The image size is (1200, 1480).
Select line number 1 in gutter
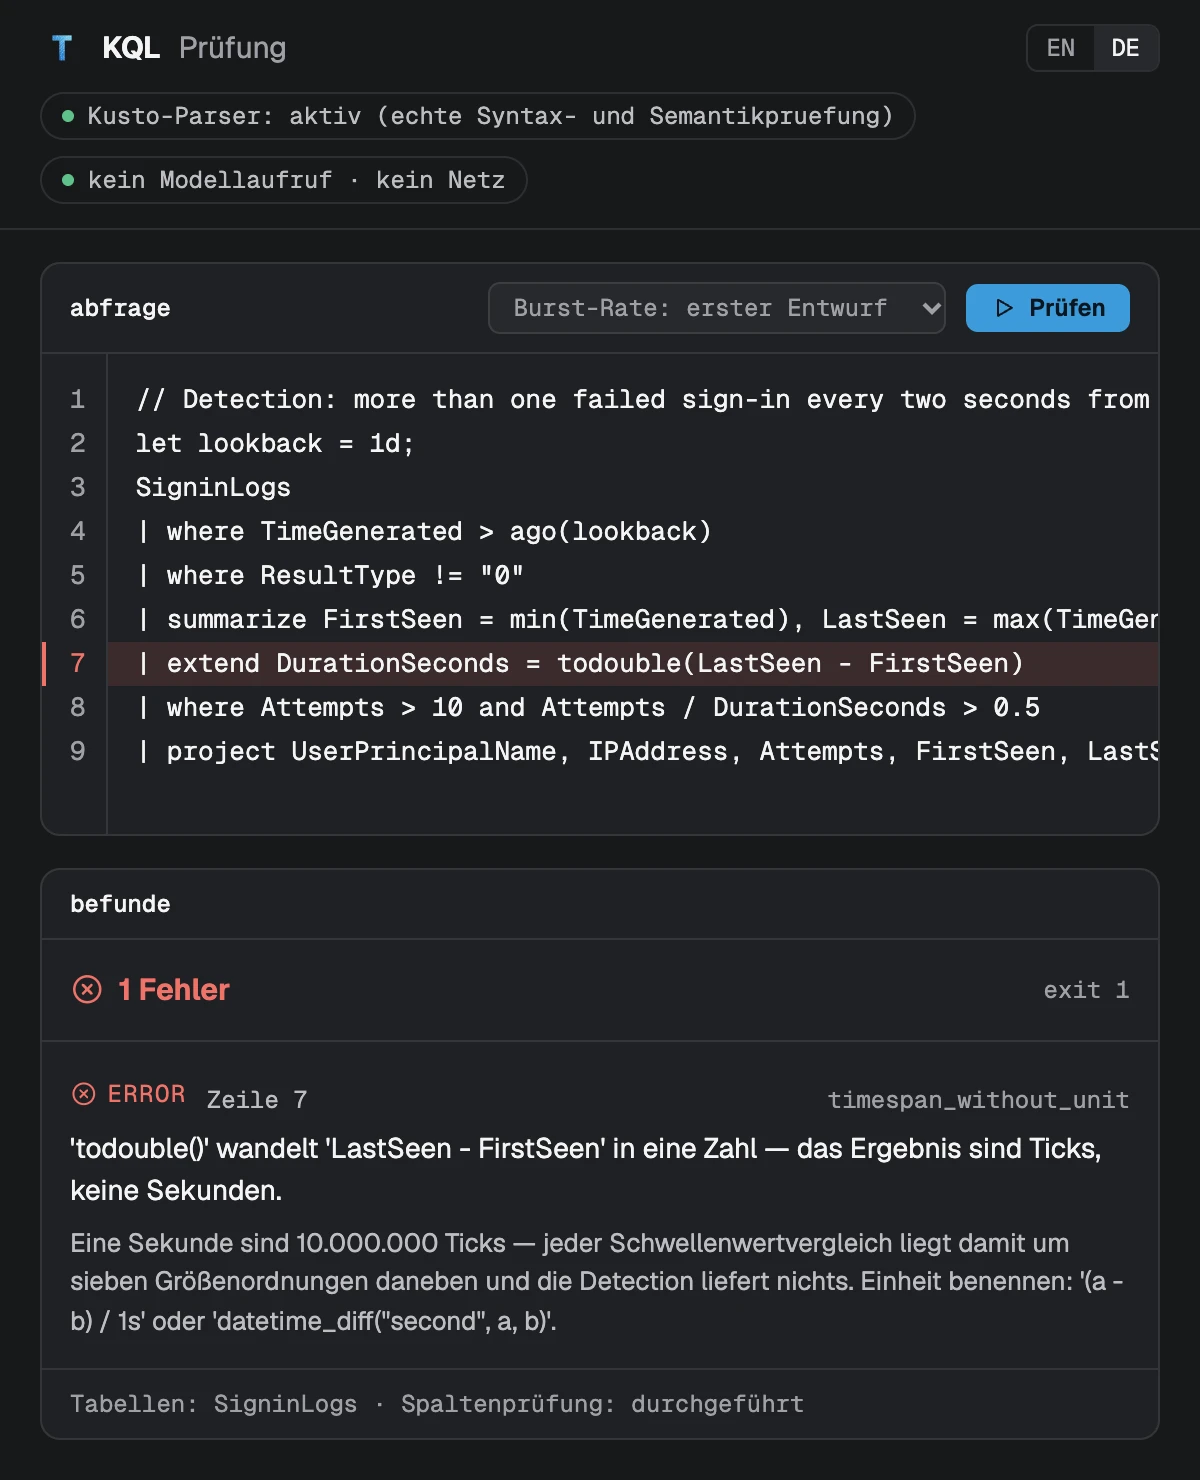tap(78, 399)
